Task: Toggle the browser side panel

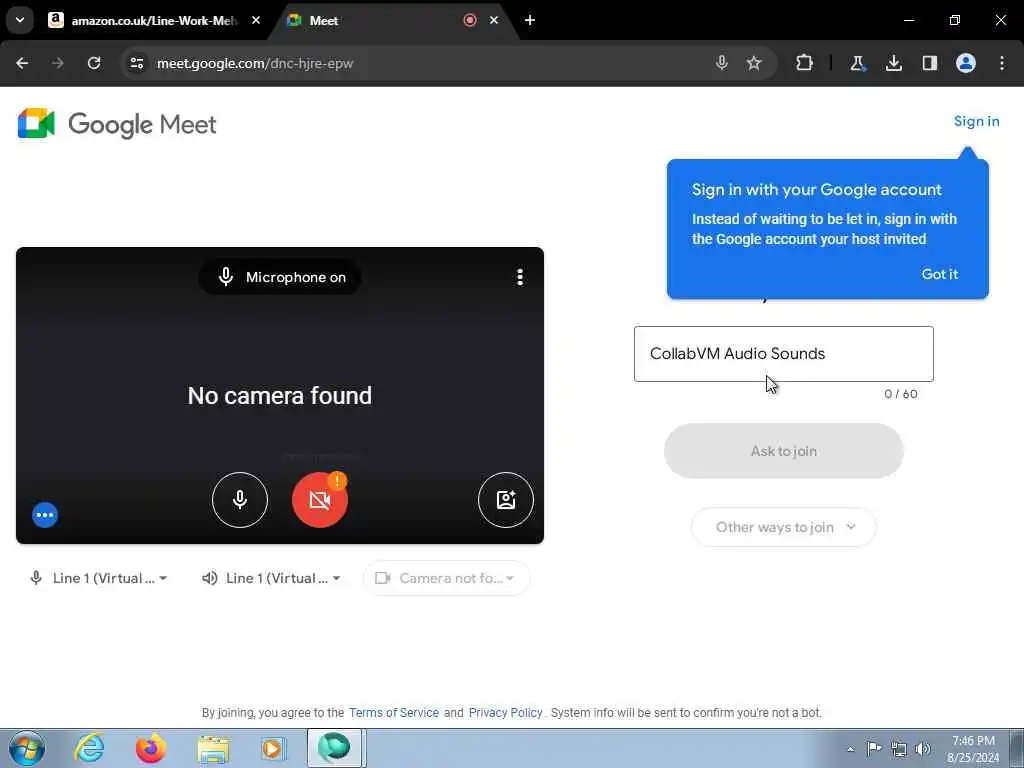Action: (x=929, y=63)
